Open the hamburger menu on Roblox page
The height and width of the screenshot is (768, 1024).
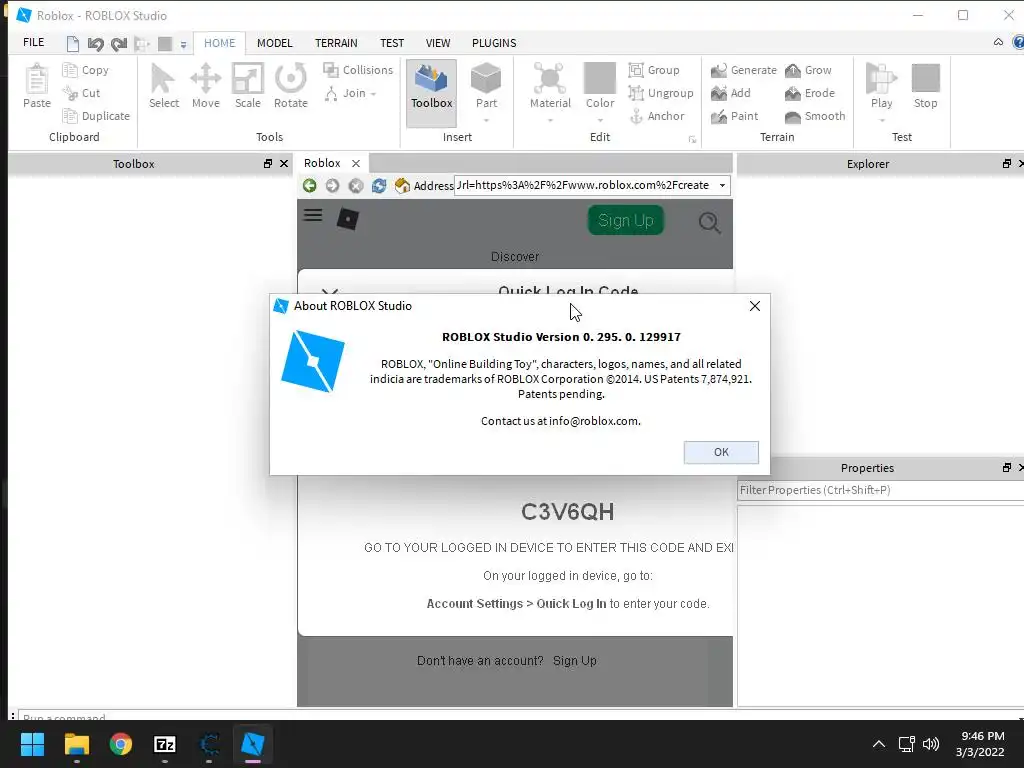click(313, 215)
